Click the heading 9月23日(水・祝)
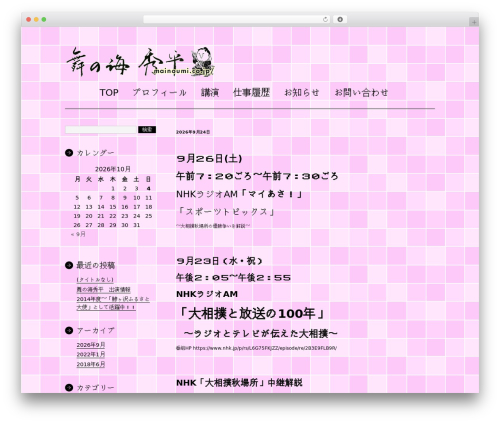Image resolution: width=500 pixels, height=423 pixels. [x=220, y=261]
